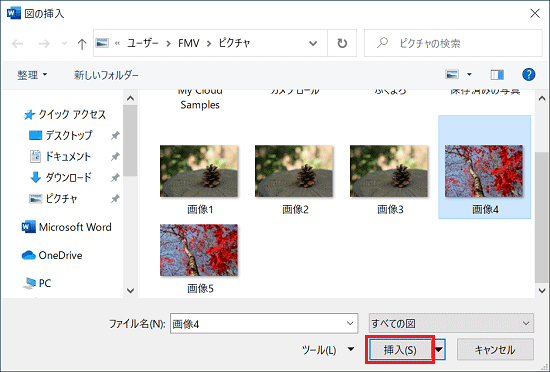Go forward using the forward arrow
The image size is (550, 372).
[x=44, y=43]
